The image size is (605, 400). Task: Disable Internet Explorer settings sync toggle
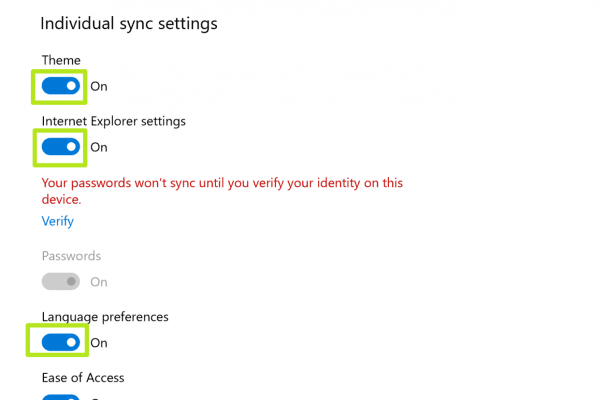tap(62, 147)
